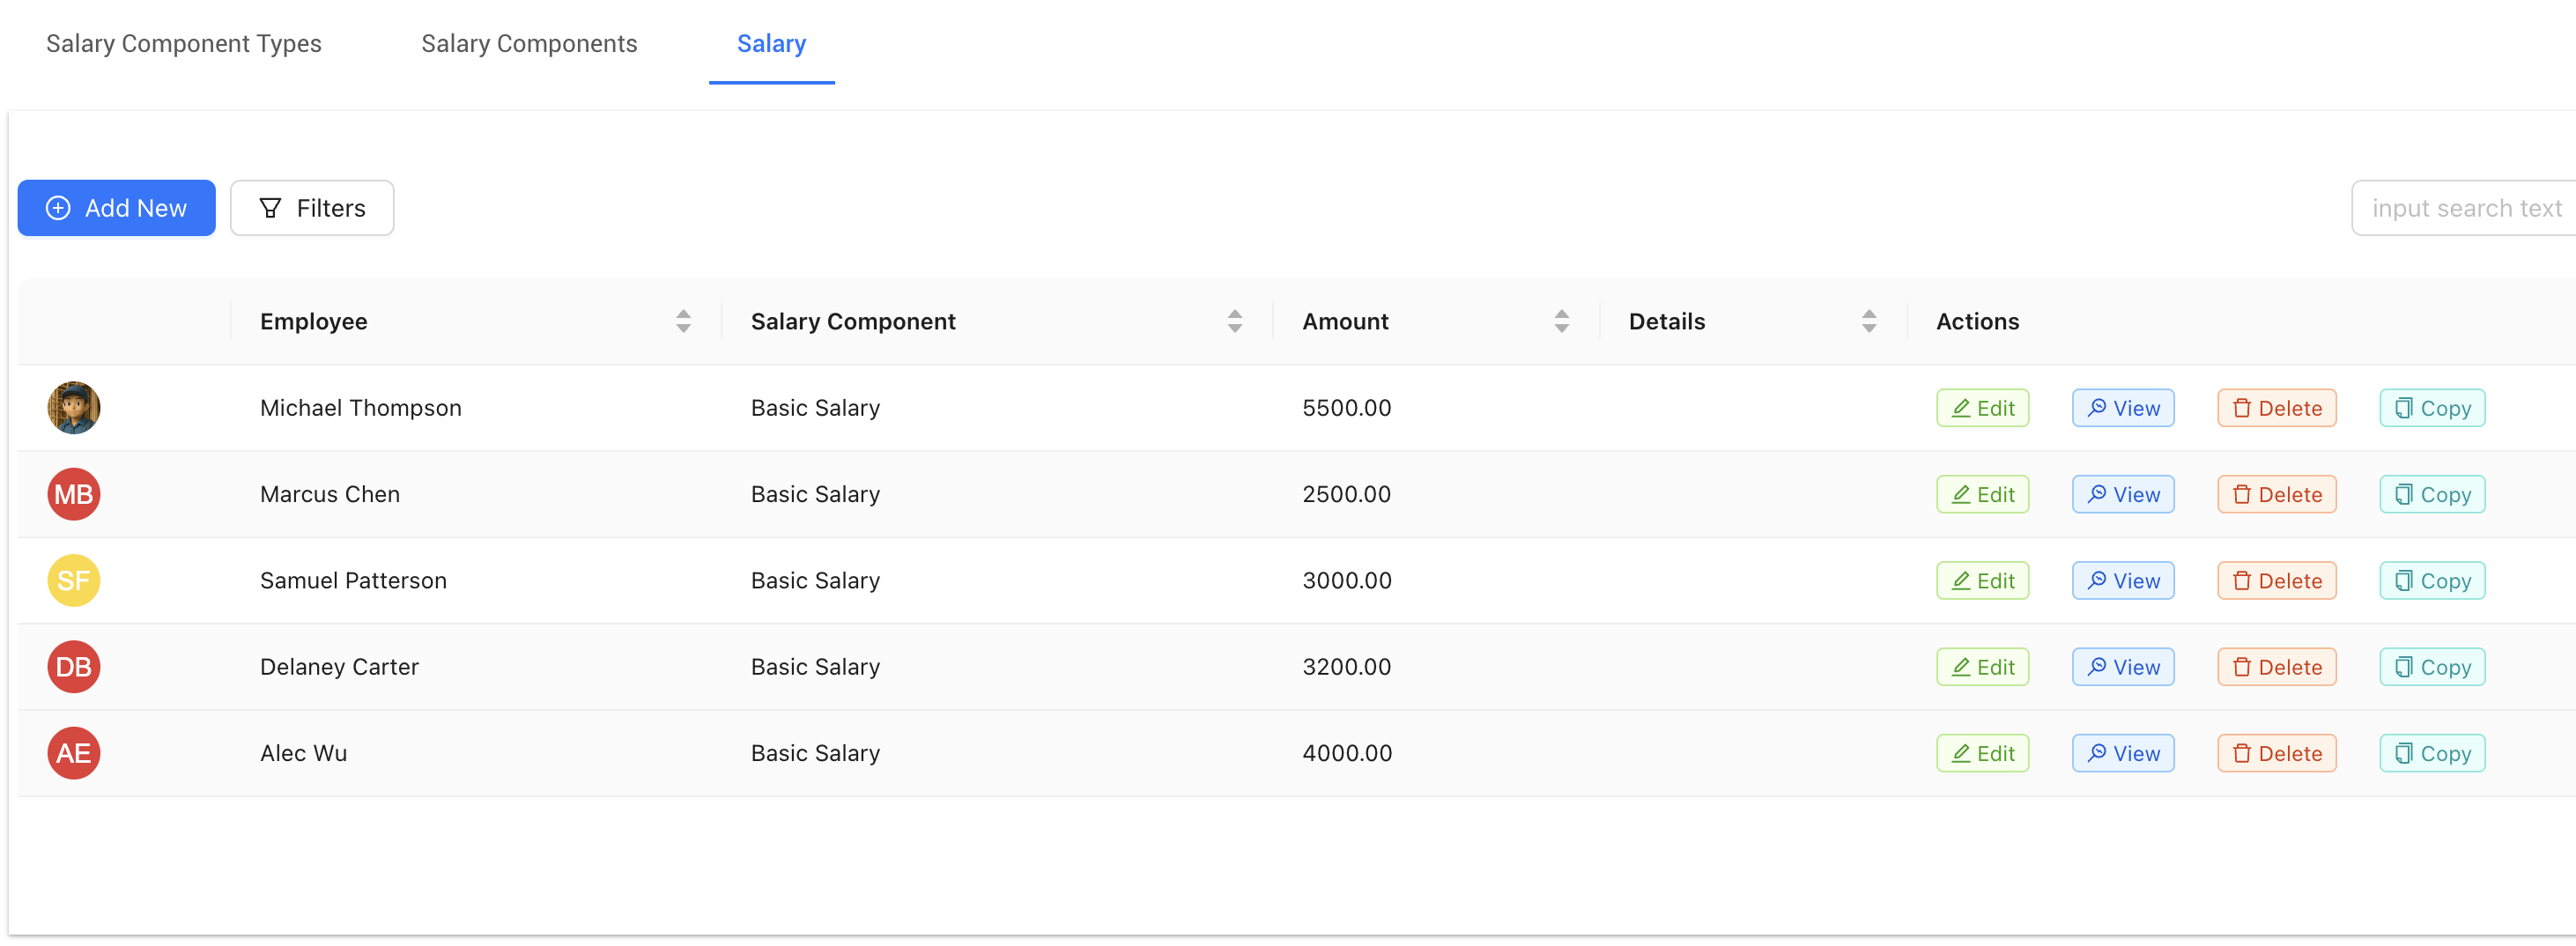Click the Copy icon for Alec Wu
The image size is (2576, 946).
2404,753
